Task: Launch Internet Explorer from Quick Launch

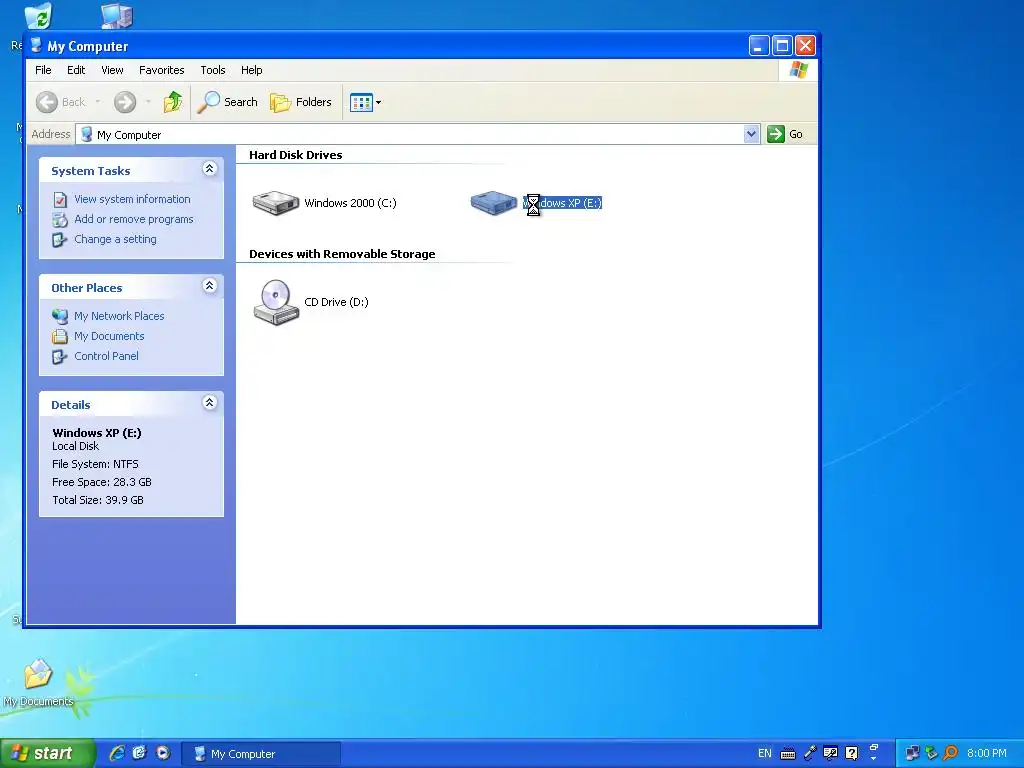Action: coord(117,753)
